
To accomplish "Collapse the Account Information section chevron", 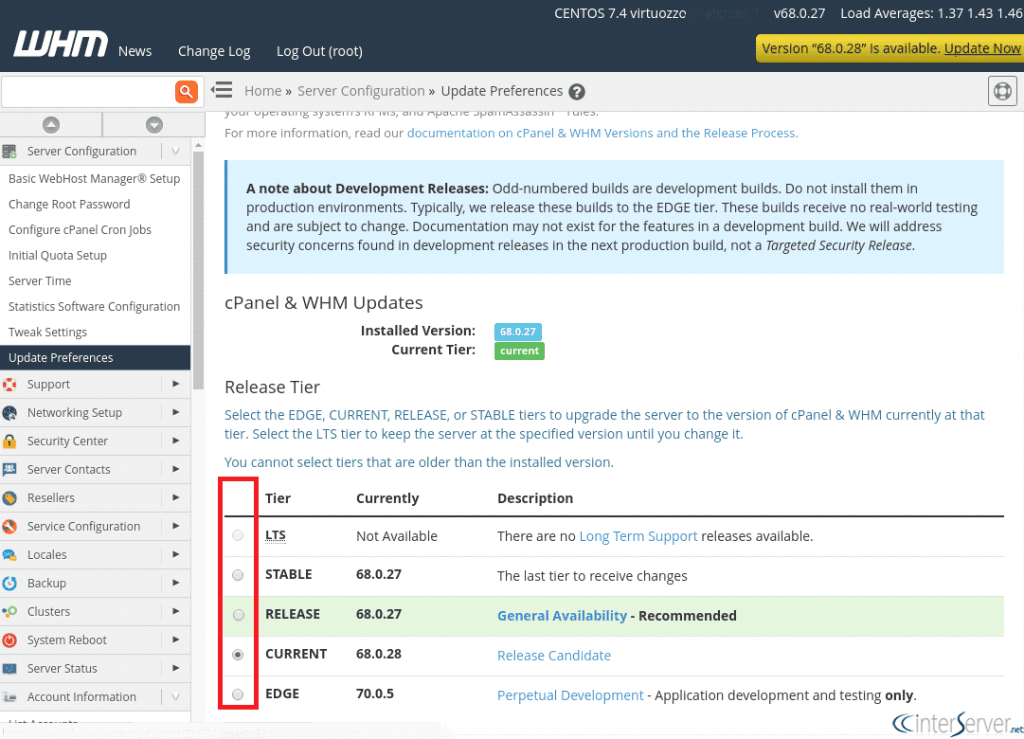I will tap(176, 697).
